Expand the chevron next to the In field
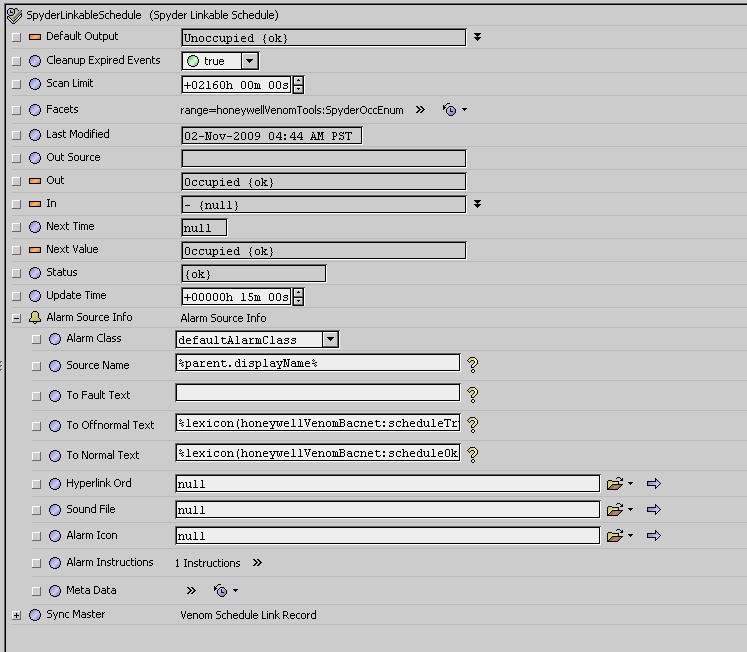 click(478, 205)
